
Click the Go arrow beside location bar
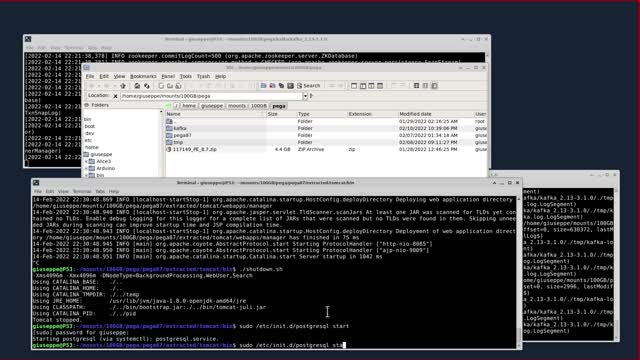311,96
